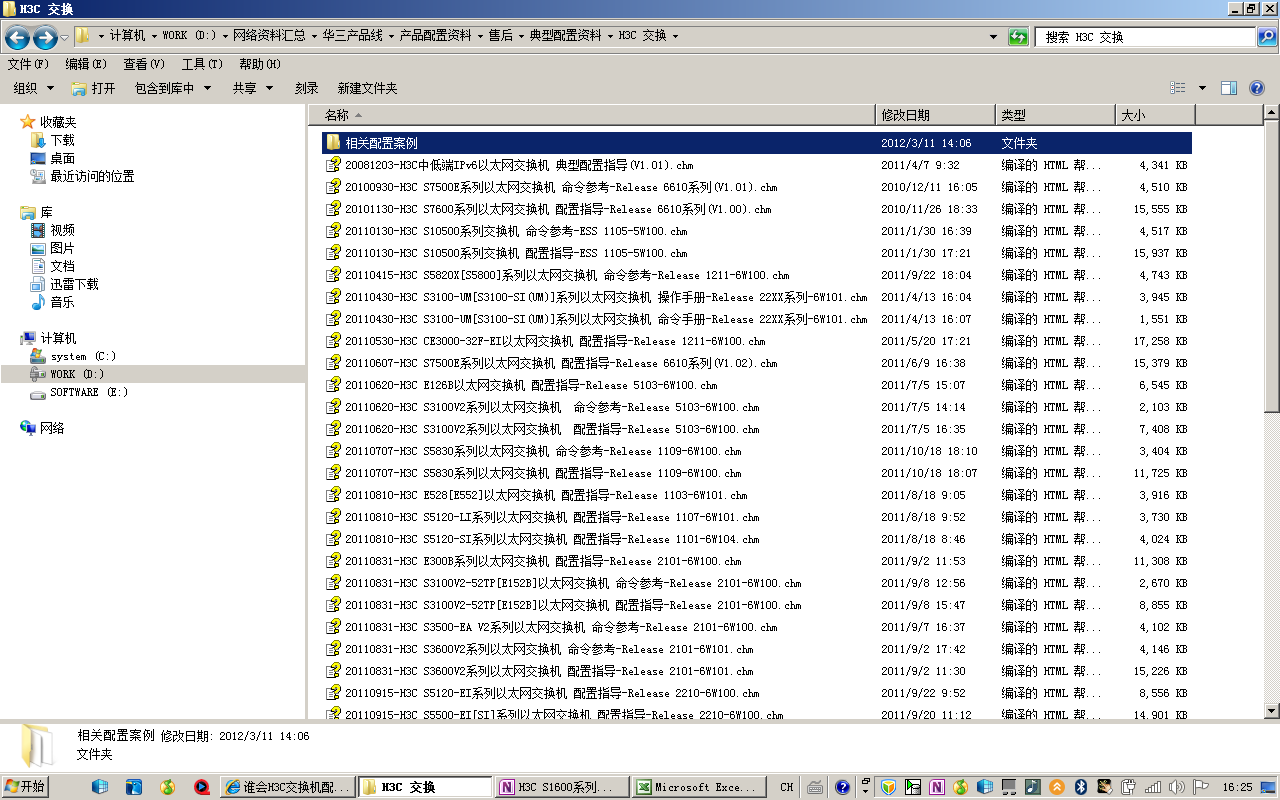Click the Bluetooth tray icon
Screen dimensions: 1280x800
[1081, 787]
